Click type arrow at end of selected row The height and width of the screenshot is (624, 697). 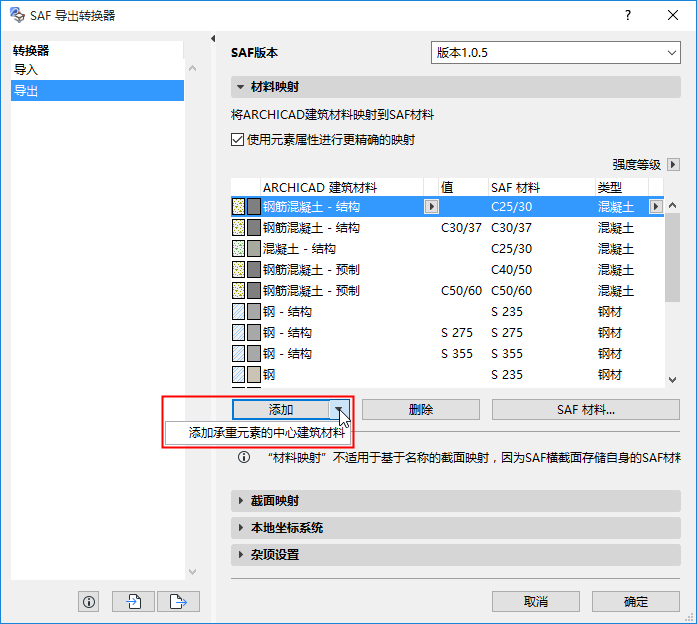point(656,207)
